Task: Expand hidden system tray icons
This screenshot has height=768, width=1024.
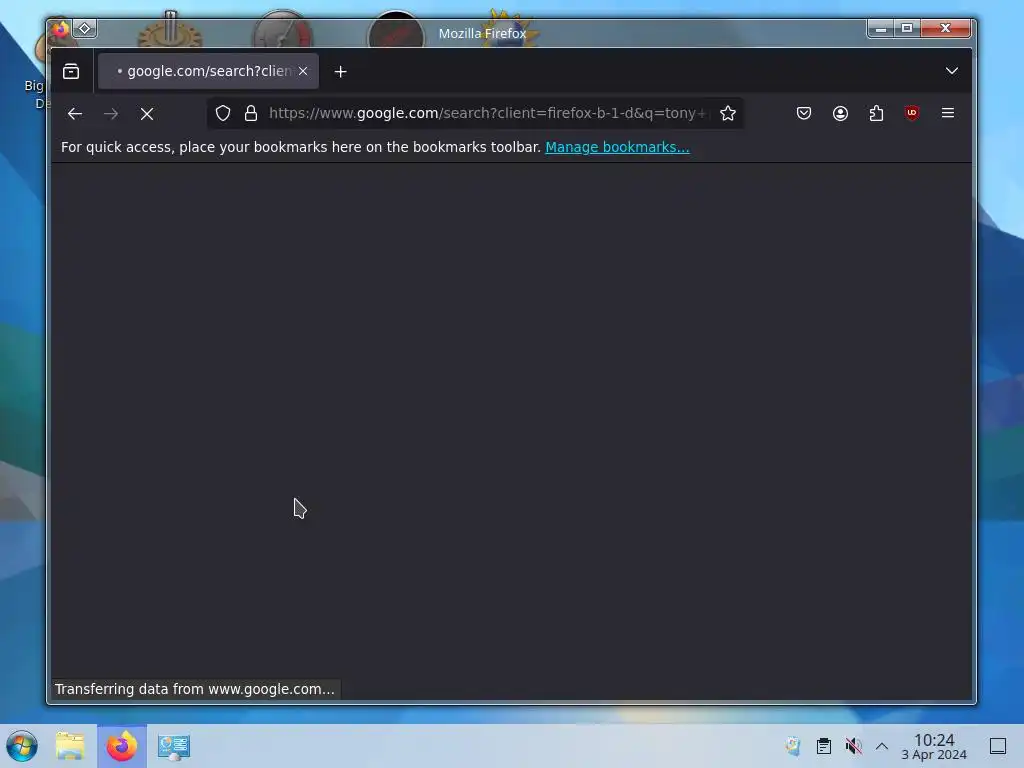Action: (x=882, y=746)
